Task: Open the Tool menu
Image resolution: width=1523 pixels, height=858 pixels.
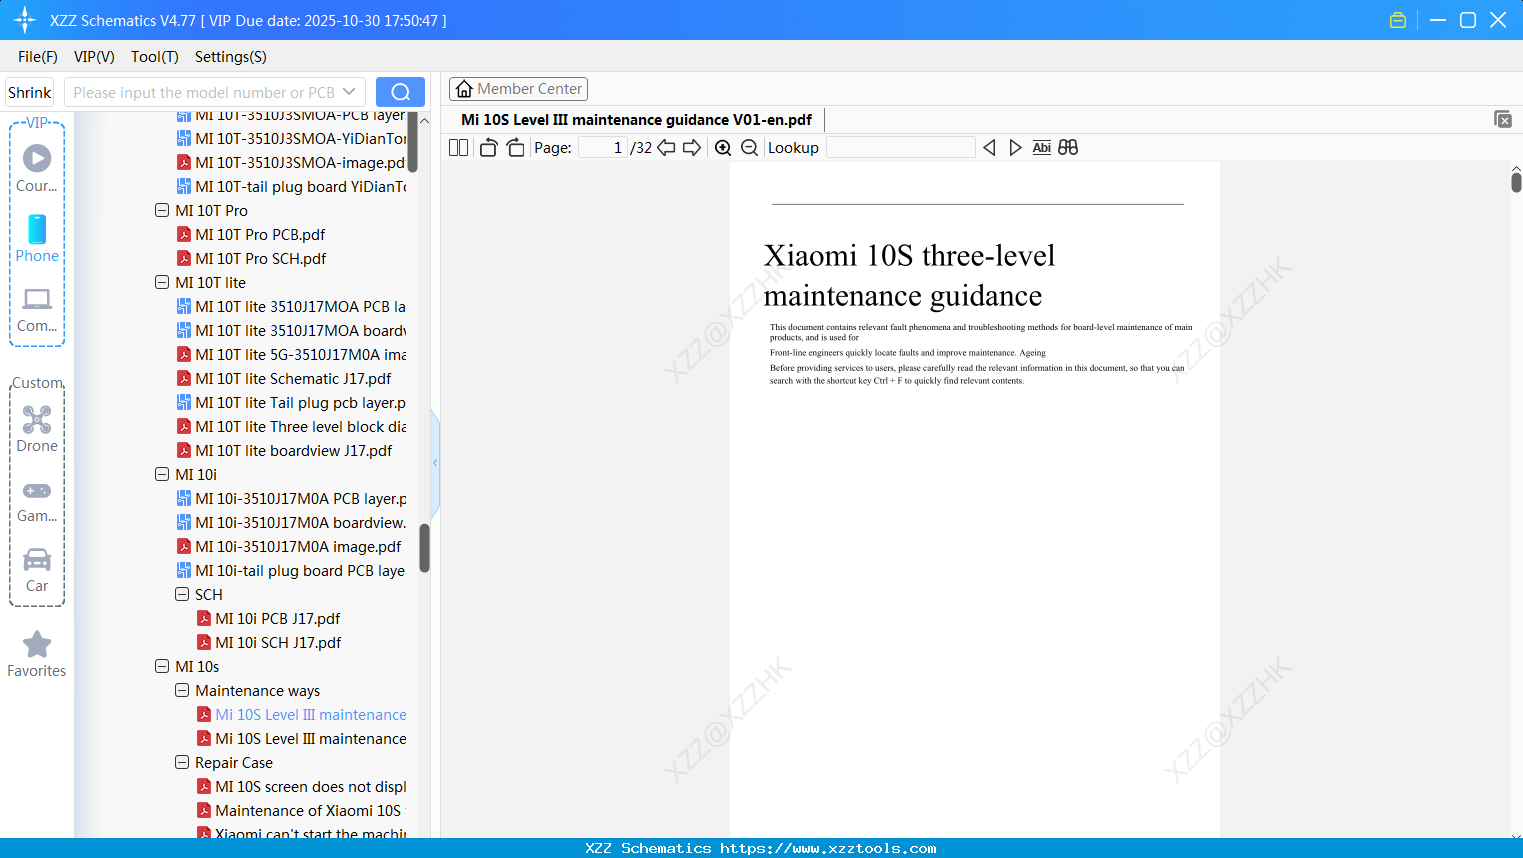Action: (154, 57)
